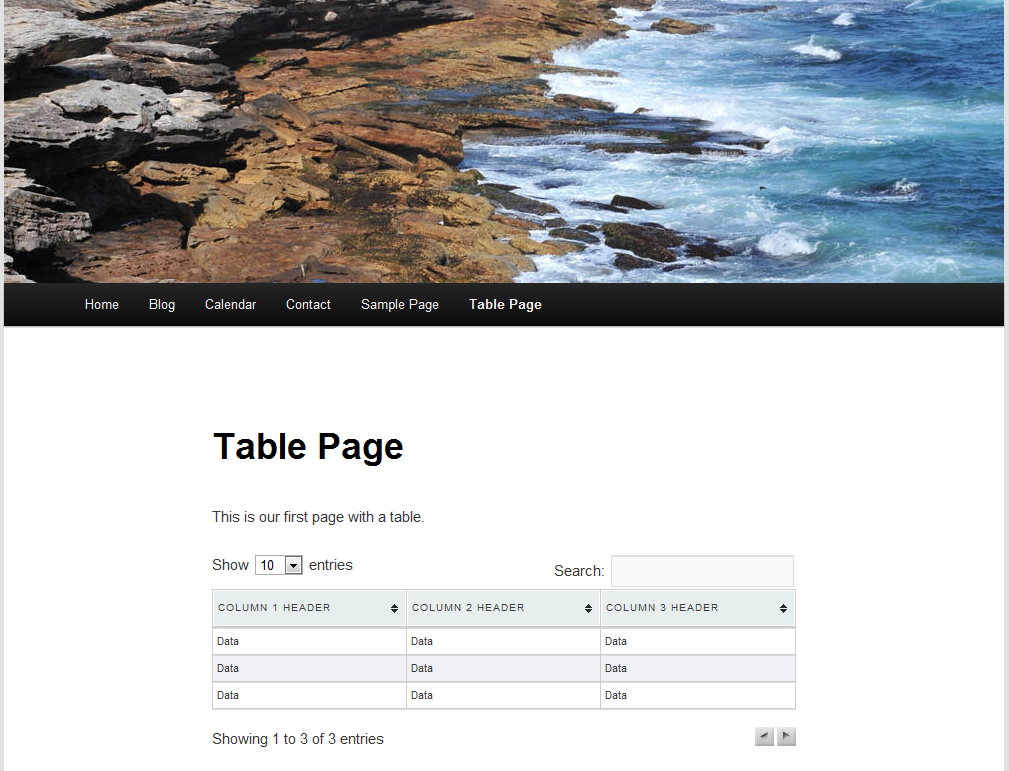
Task: Click the Showing 1 to 3 entries text
Action: (298, 739)
